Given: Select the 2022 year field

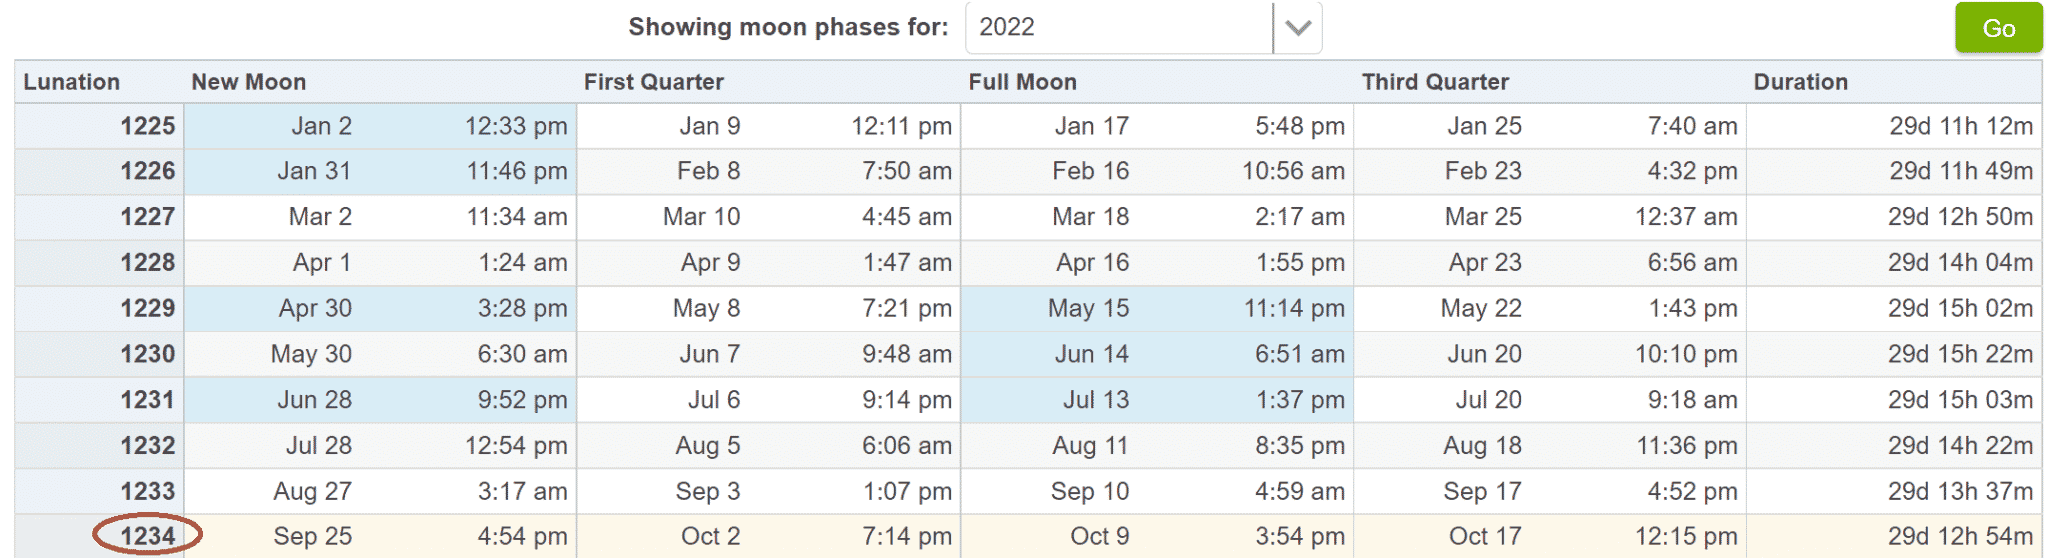Looking at the screenshot, I should point(1119,28).
